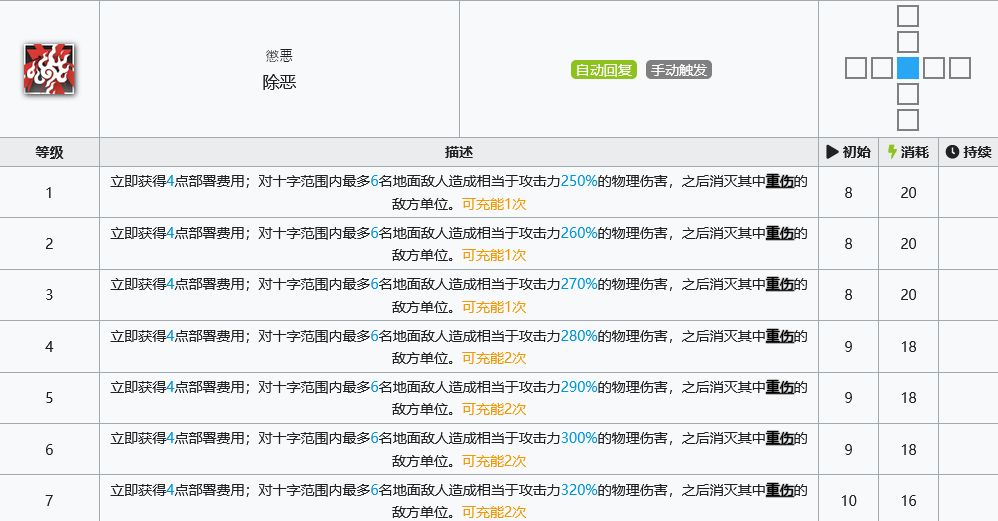Screen dimensions: 998x521
Task: Click initial SP value 10 in level 7 row
Action: tap(848, 501)
